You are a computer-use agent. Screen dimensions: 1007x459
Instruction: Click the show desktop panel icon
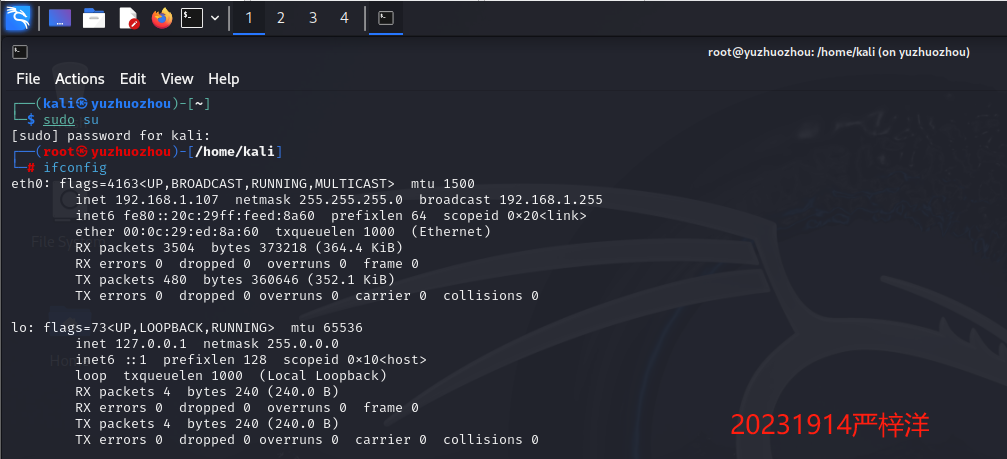click(x=60, y=18)
